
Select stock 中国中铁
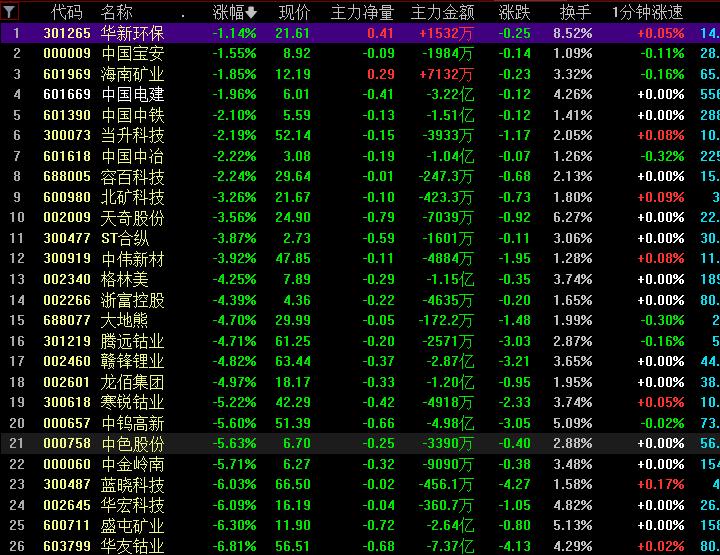(133, 115)
